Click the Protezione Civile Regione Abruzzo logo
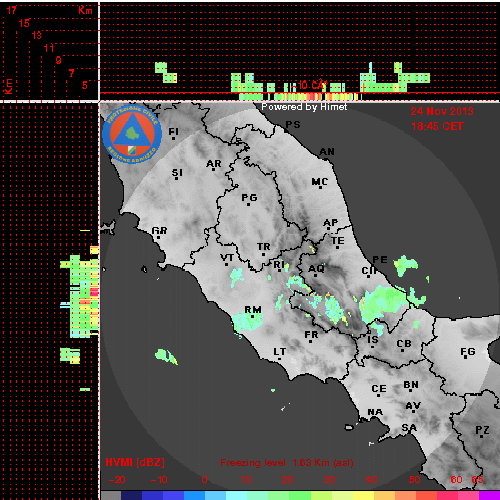Viewport: 500px width, 500px height. [132, 135]
